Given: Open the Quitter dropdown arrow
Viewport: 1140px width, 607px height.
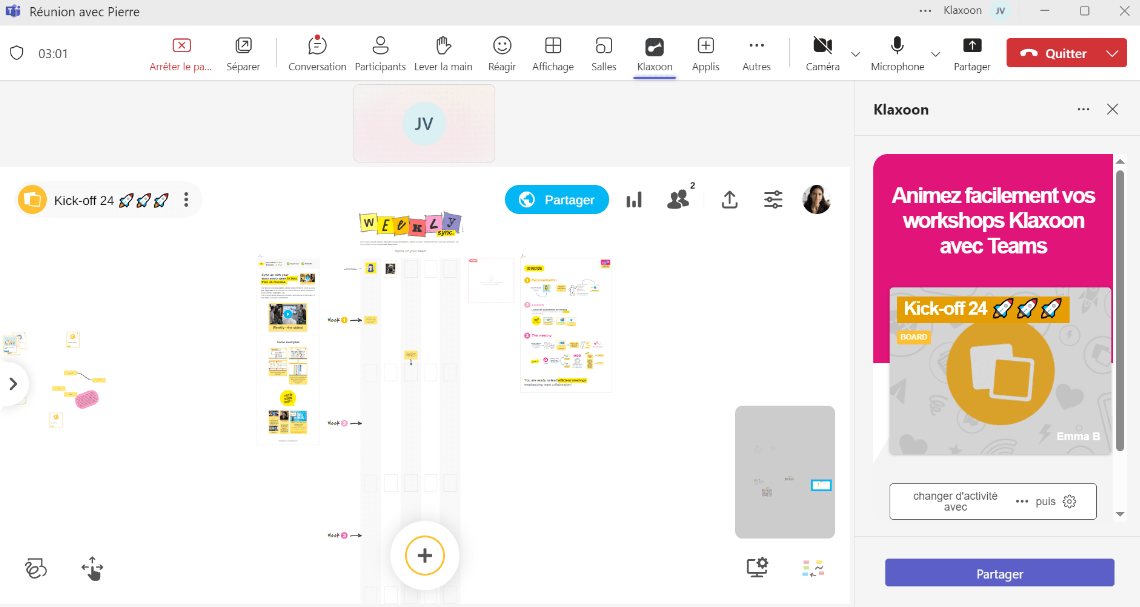Looking at the screenshot, I should click(1113, 53).
